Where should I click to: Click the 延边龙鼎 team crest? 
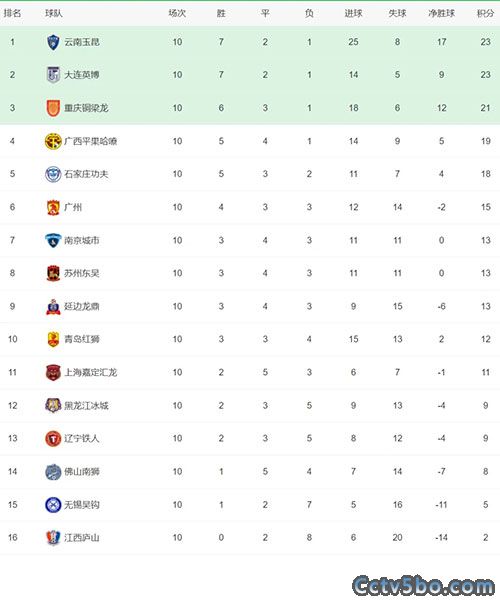click(x=53, y=307)
